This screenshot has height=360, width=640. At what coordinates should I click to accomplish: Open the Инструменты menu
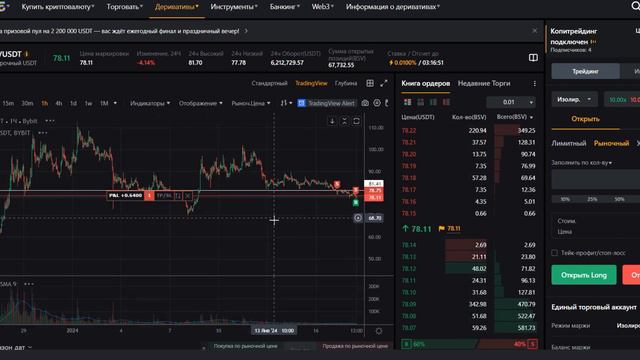(234, 7)
